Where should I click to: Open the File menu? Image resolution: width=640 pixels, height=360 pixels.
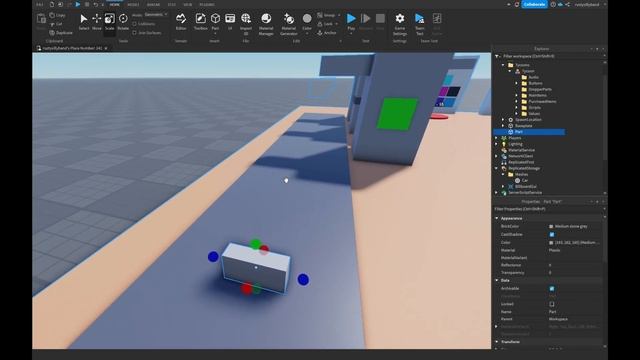(40, 4)
